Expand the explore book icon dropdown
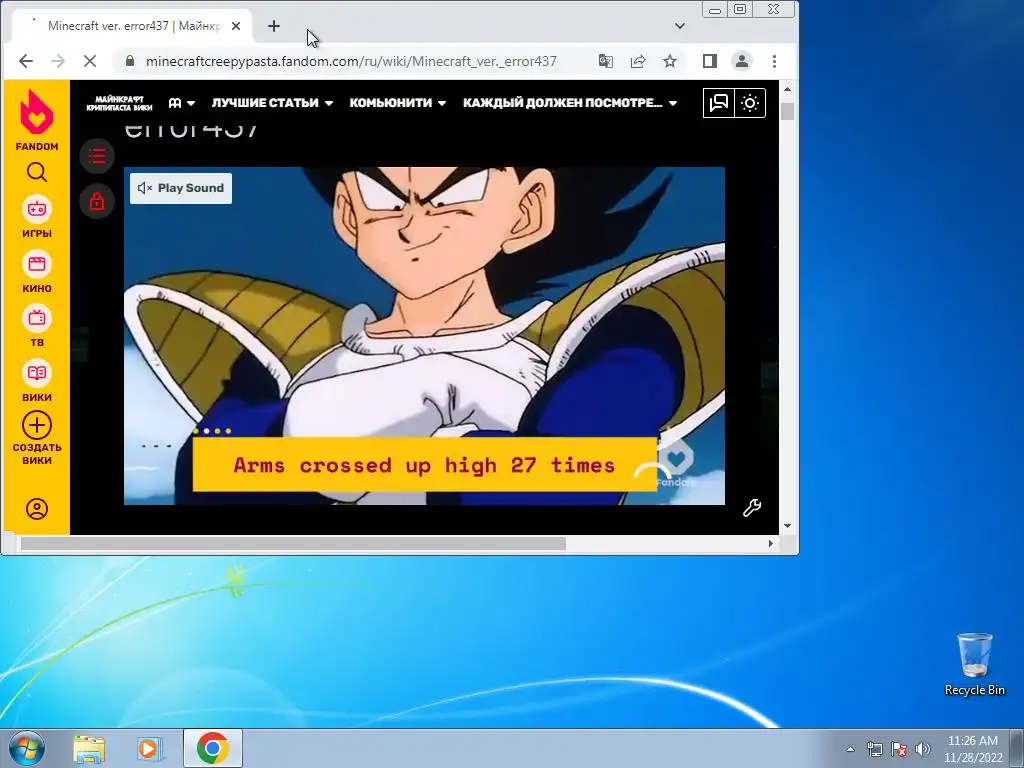The image size is (1024, 768). 182,103
